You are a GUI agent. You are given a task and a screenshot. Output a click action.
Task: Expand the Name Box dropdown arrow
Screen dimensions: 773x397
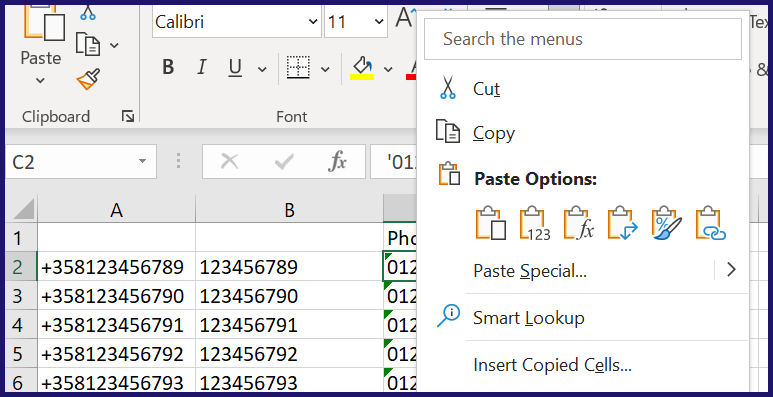(x=142, y=161)
